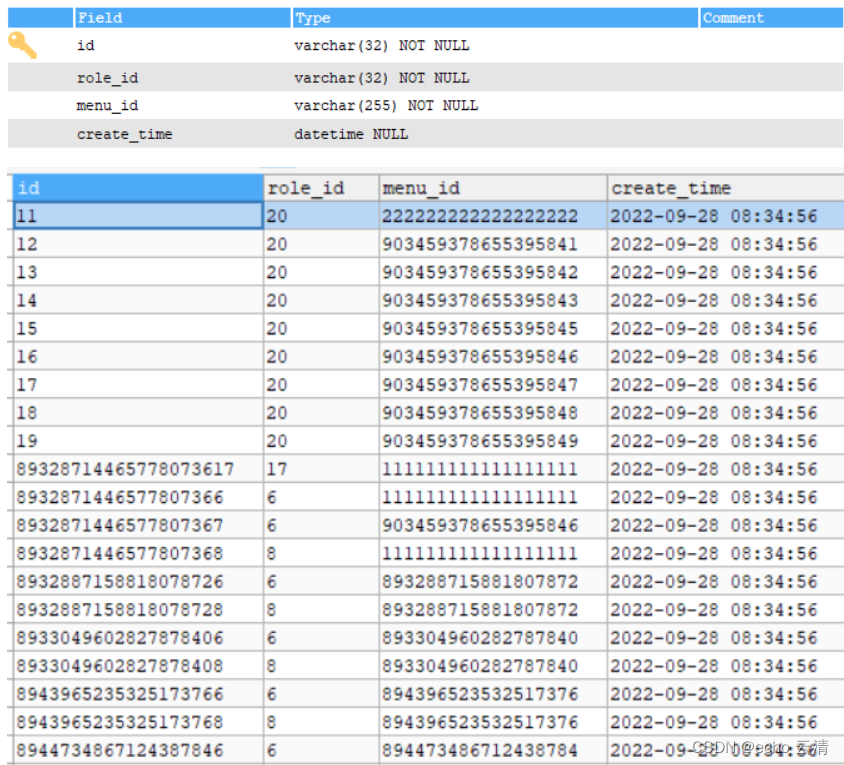Select id cell 893287144657807367
This screenshot has height=765, width=844.
138,525
